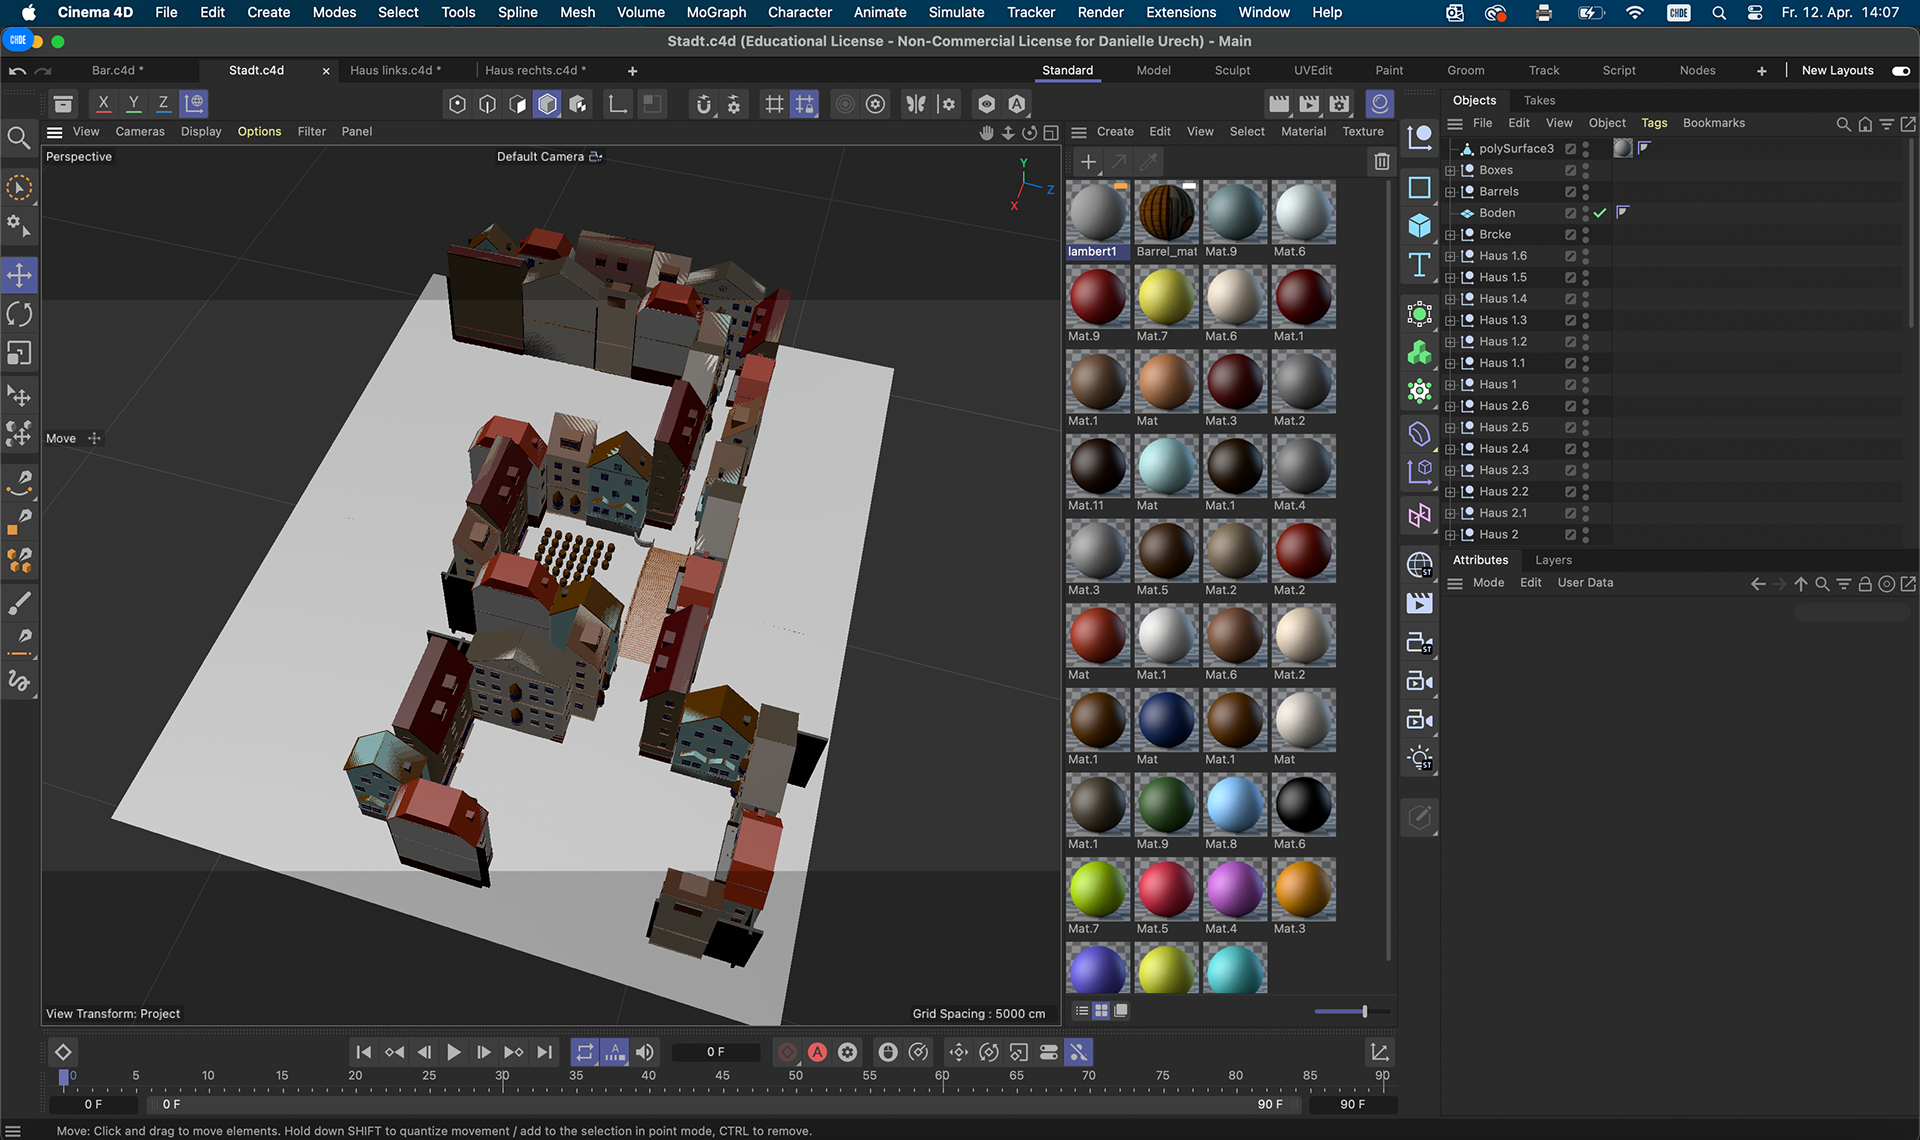Switch to the Sculpt layout tab
The width and height of the screenshot is (1920, 1140).
tap(1232, 70)
